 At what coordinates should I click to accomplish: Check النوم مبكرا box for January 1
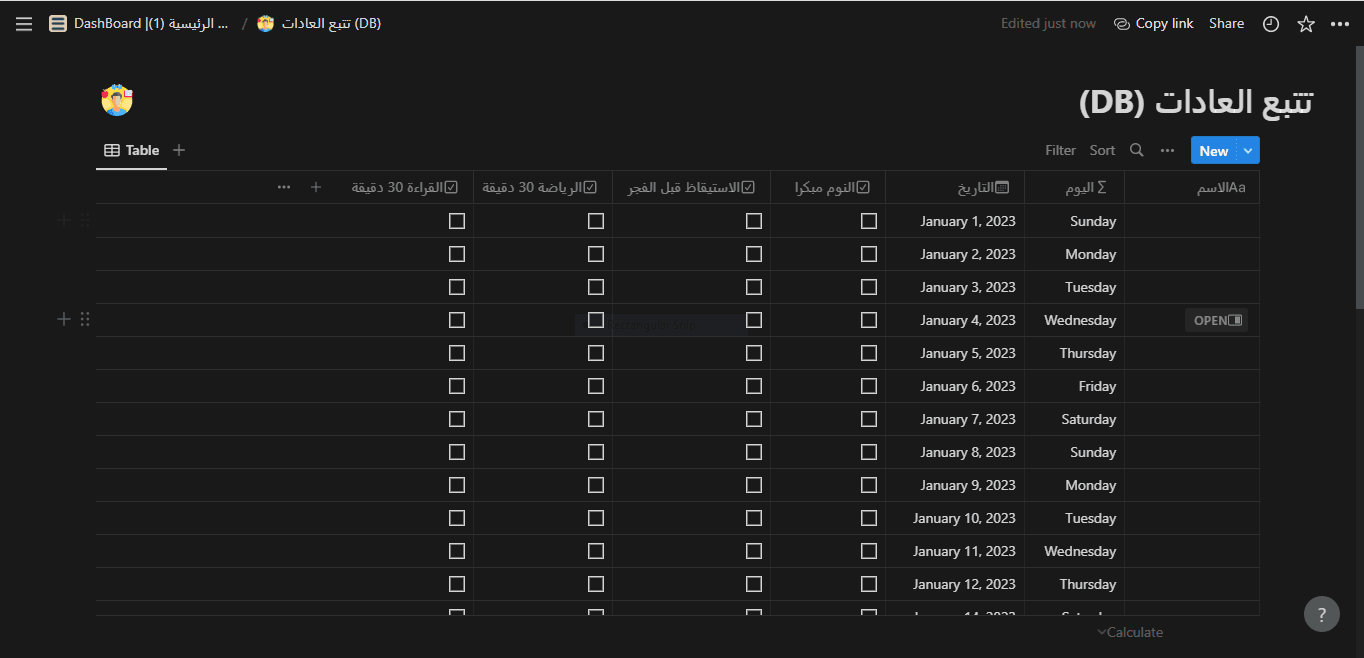click(869, 221)
